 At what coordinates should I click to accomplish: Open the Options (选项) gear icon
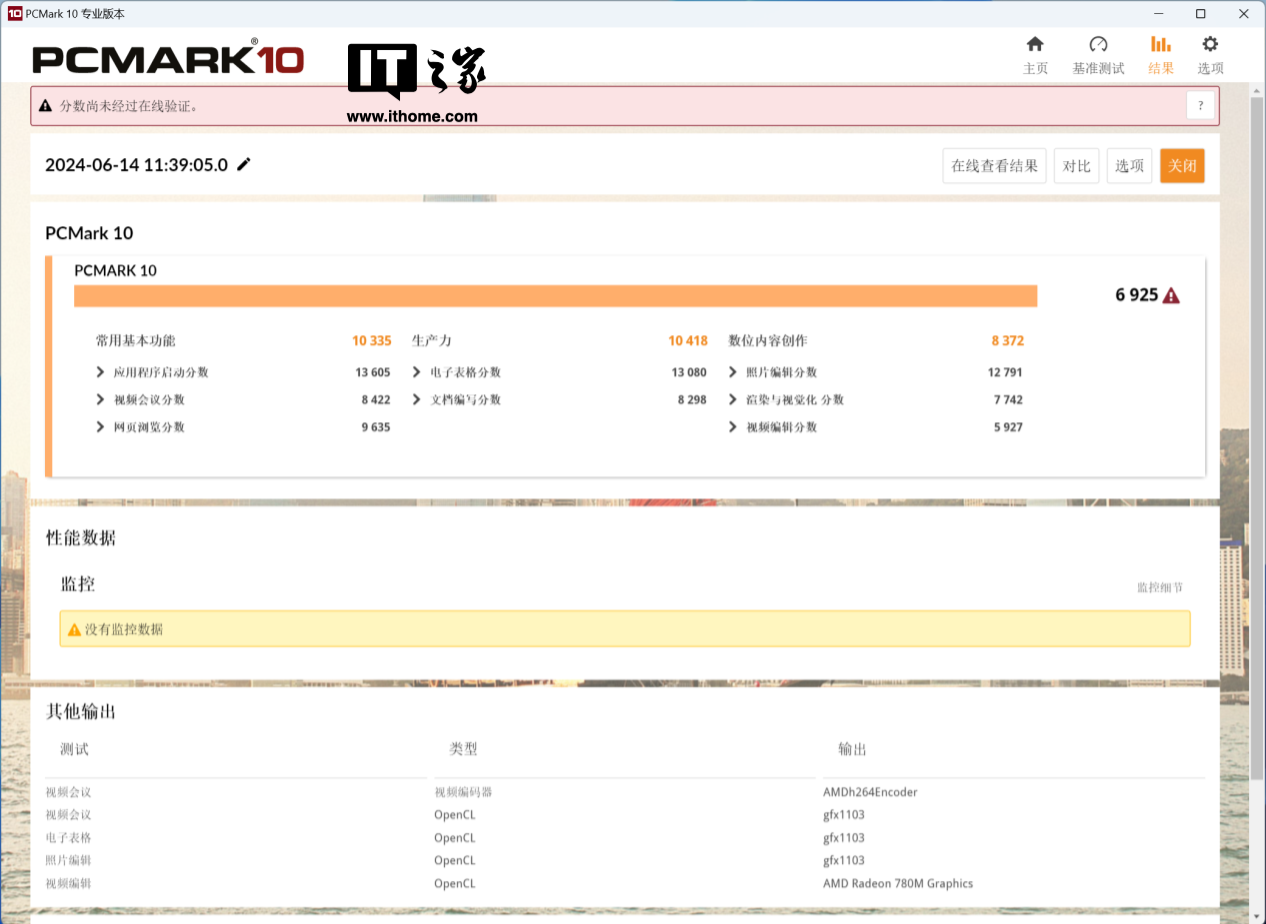click(1210, 45)
